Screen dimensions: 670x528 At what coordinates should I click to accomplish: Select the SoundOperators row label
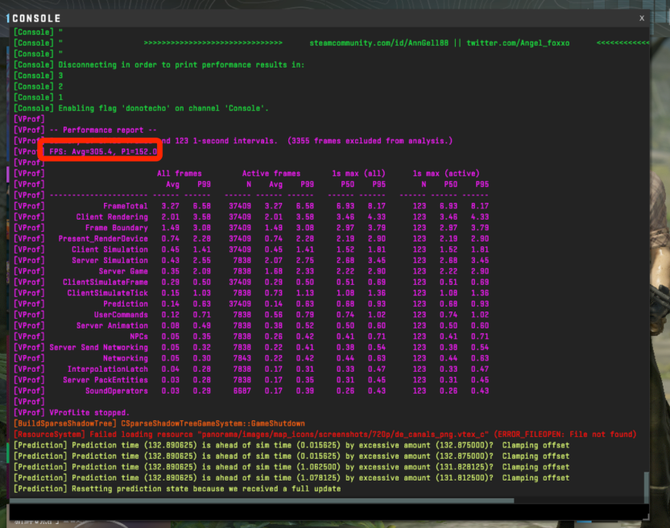click(116, 390)
